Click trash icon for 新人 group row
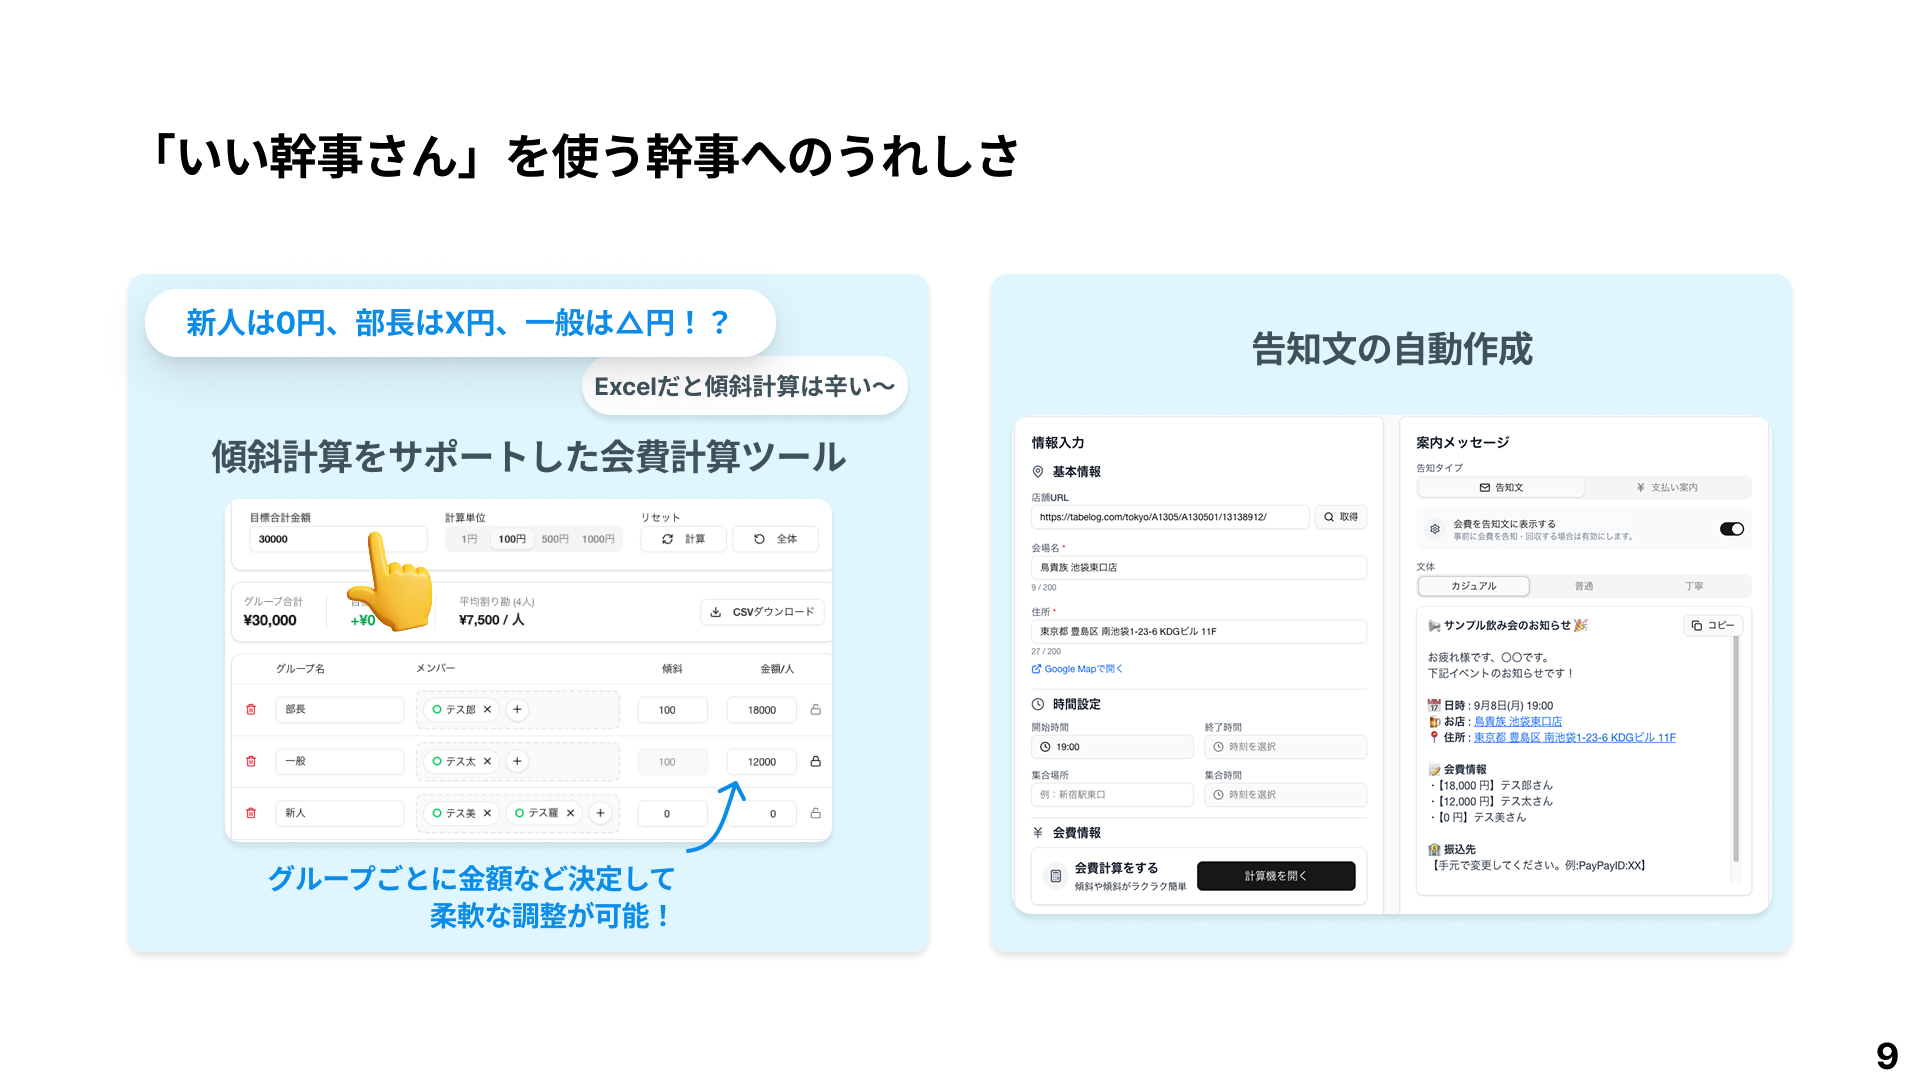 pos(251,813)
